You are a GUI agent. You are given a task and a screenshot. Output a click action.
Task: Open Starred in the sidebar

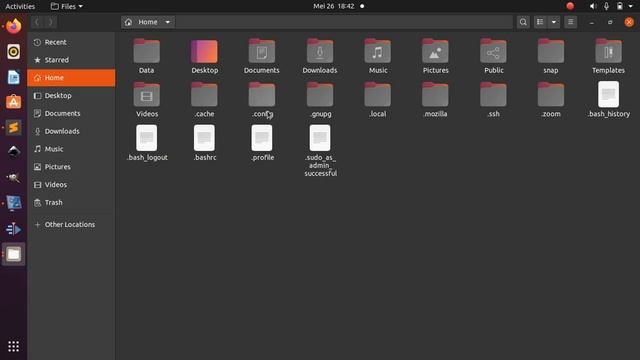point(71,60)
